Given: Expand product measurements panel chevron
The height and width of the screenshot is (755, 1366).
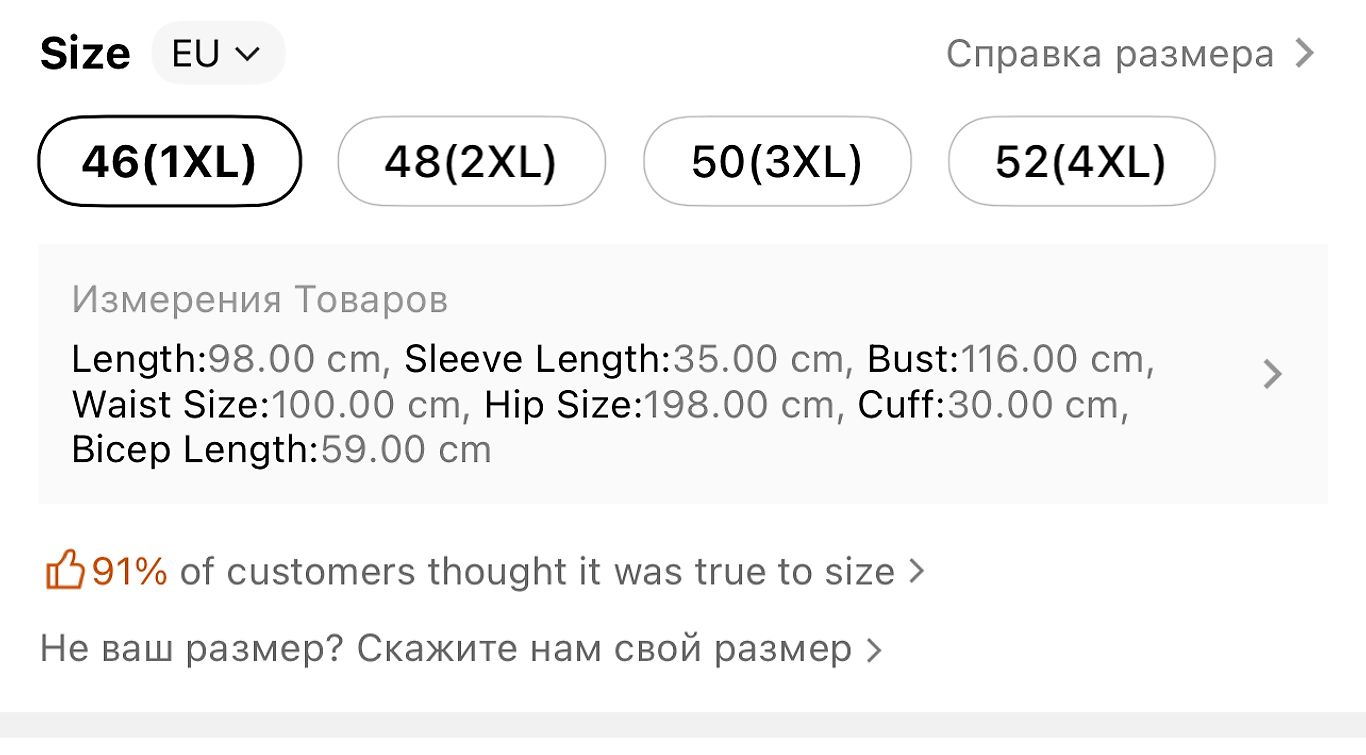Looking at the screenshot, I should click(1272, 375).
